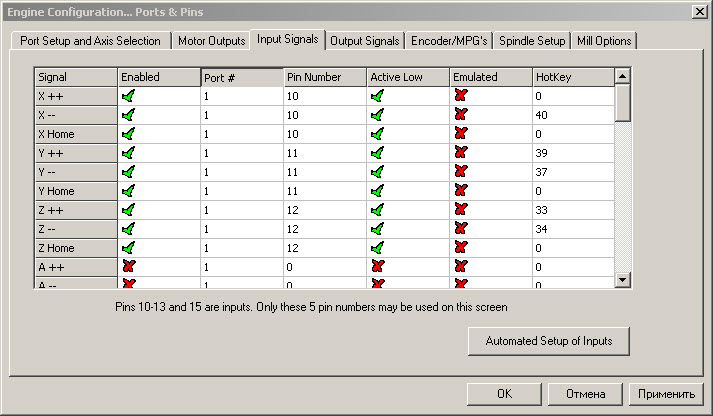The width and height of the screenshot is (713, 416).
Task: Click Emulated red X for X Home row
Action: pos(461,133)
